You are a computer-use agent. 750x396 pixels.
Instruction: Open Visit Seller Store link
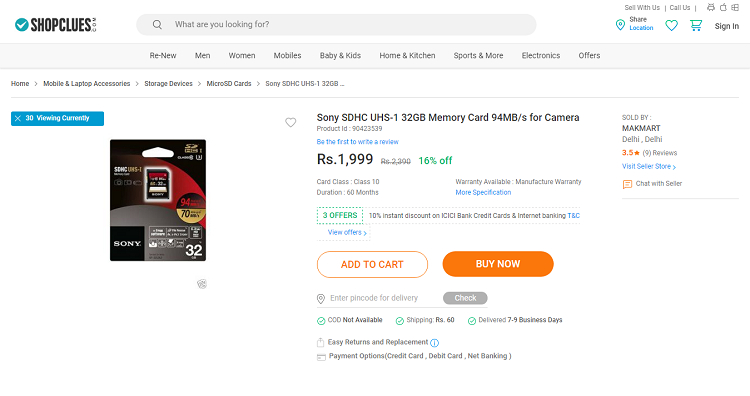(649, 166)
